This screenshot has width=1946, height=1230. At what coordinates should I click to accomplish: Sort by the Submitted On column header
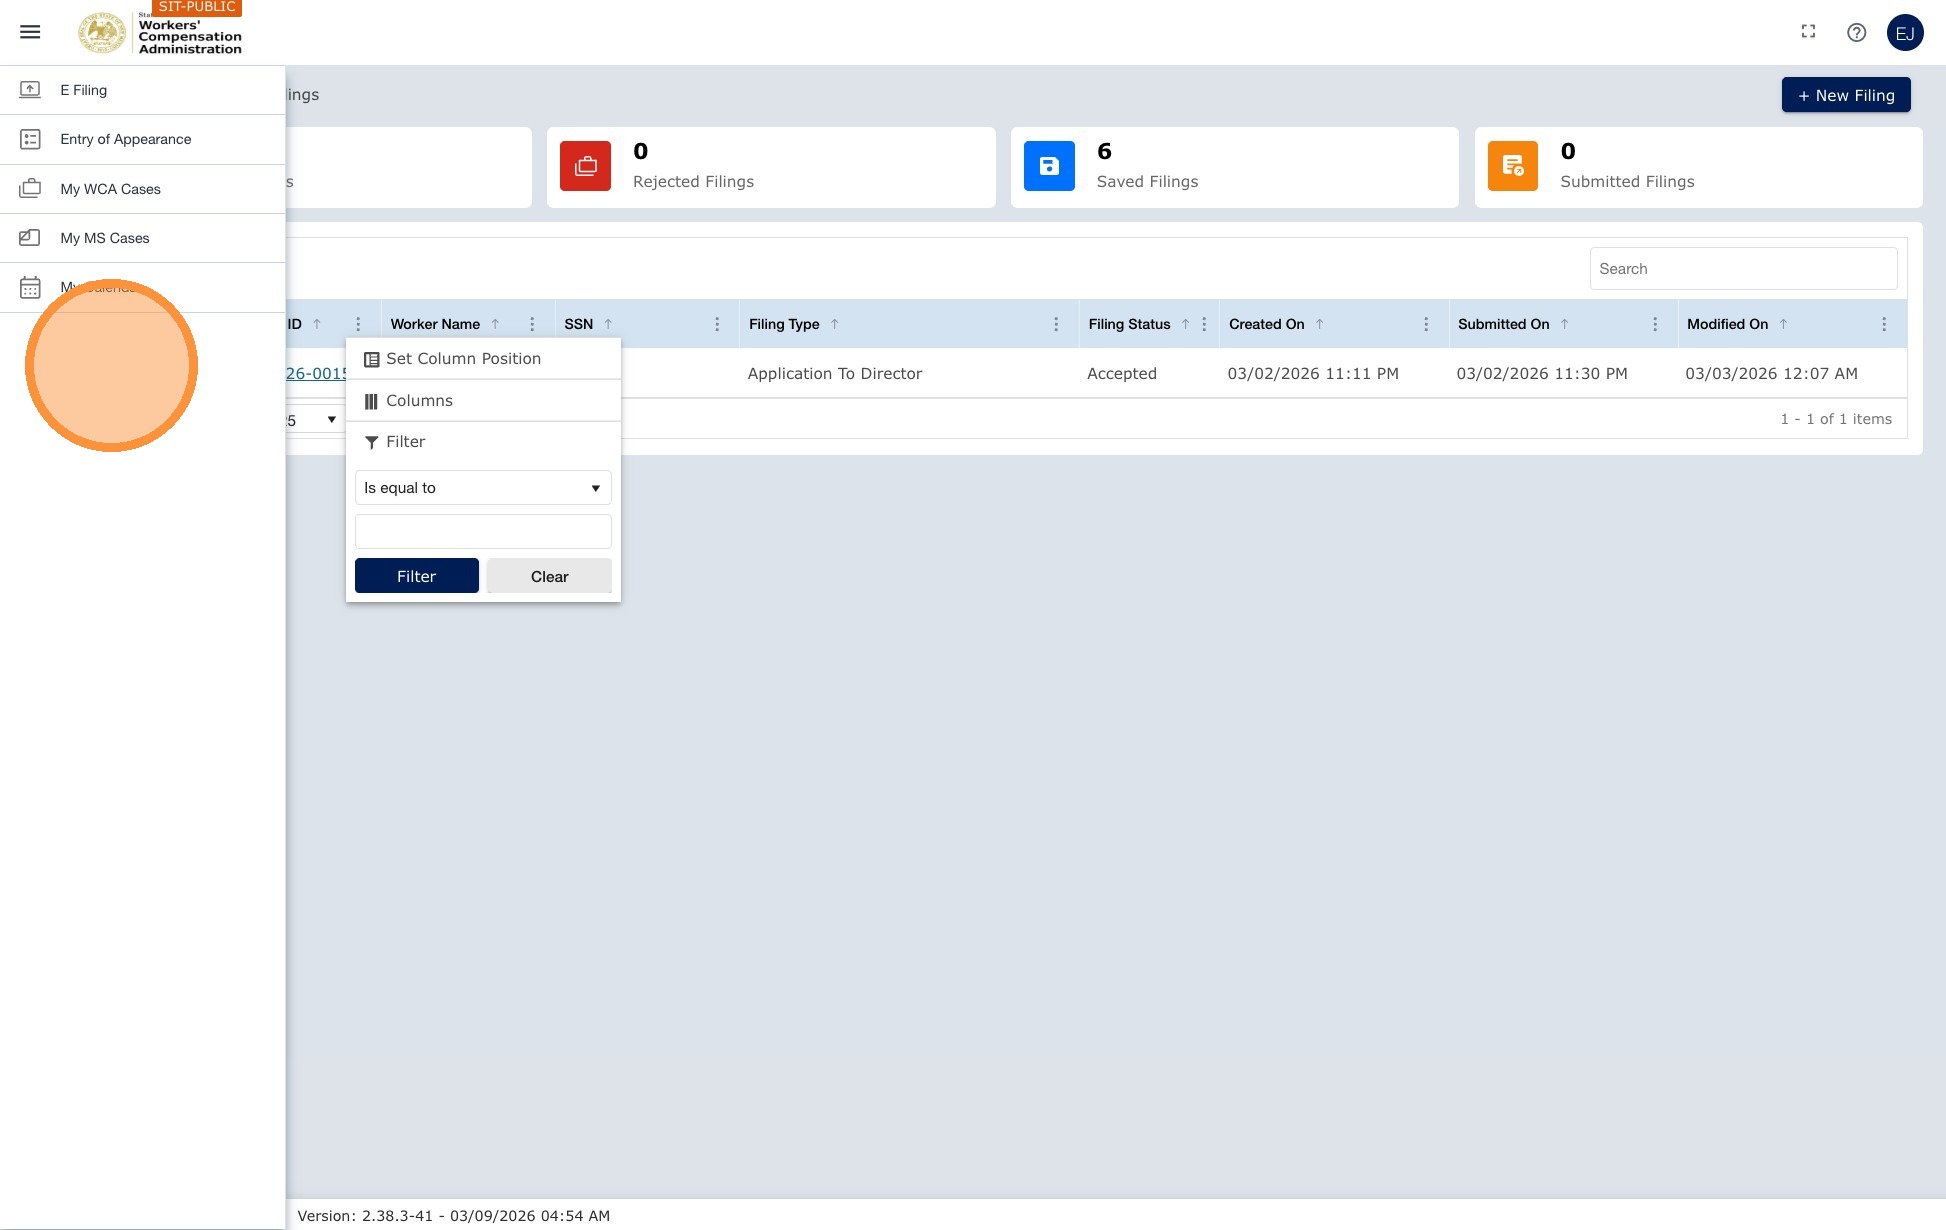click(x=1503, y=324)
